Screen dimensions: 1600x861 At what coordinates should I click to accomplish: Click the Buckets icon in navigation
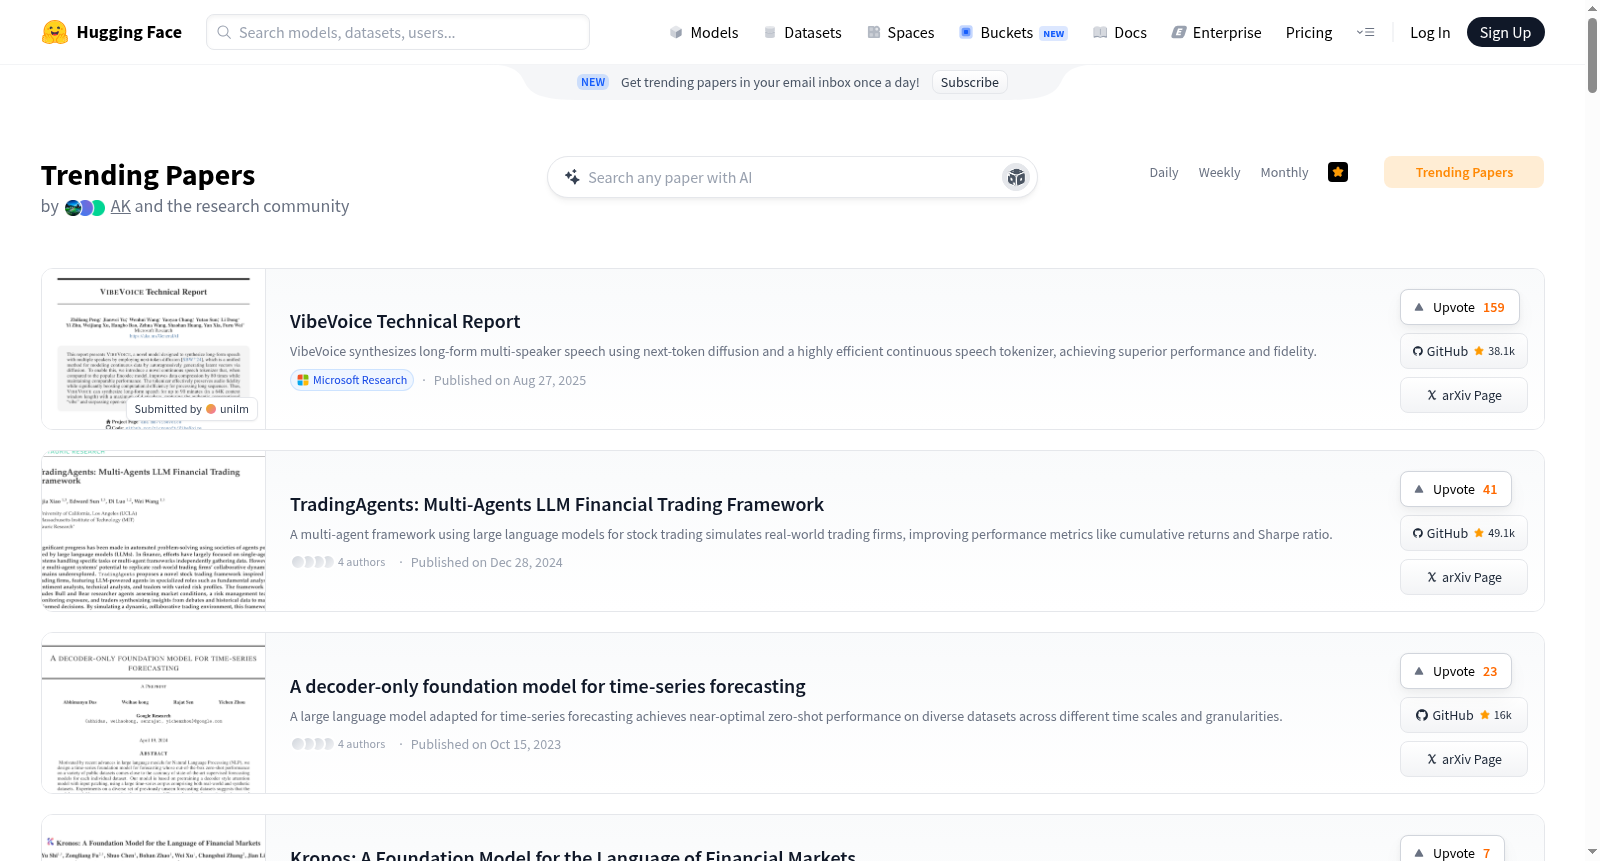[966, 32]
